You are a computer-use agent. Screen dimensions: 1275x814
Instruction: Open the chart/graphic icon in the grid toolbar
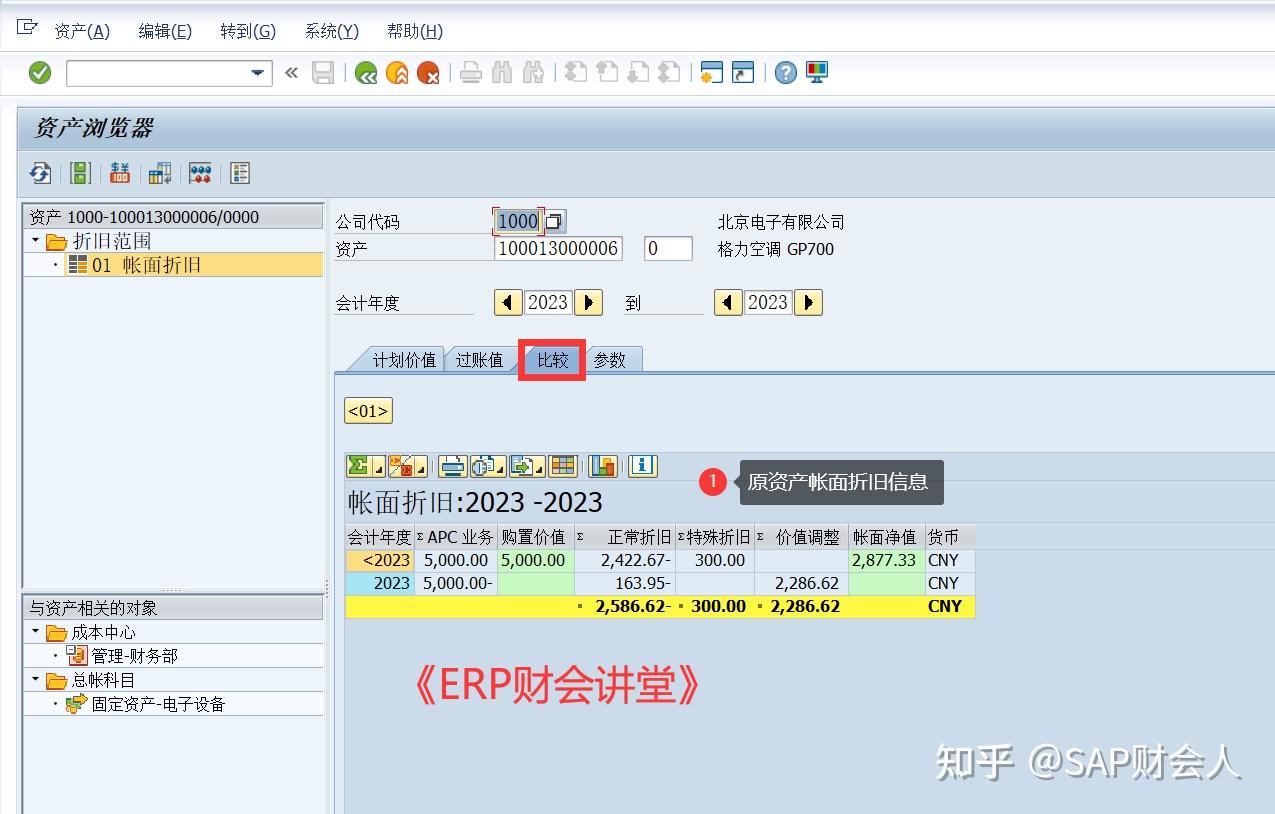pyautogui.click(x=602, y=466)
